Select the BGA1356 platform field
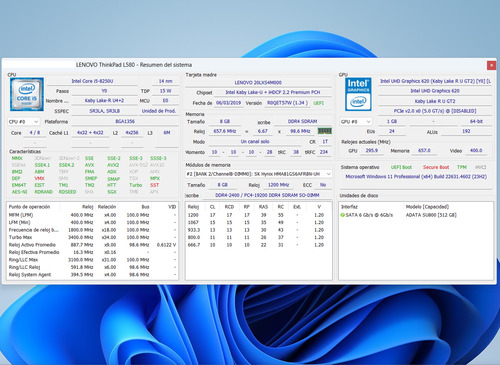The image size is (500, 365). click(125, 121)
